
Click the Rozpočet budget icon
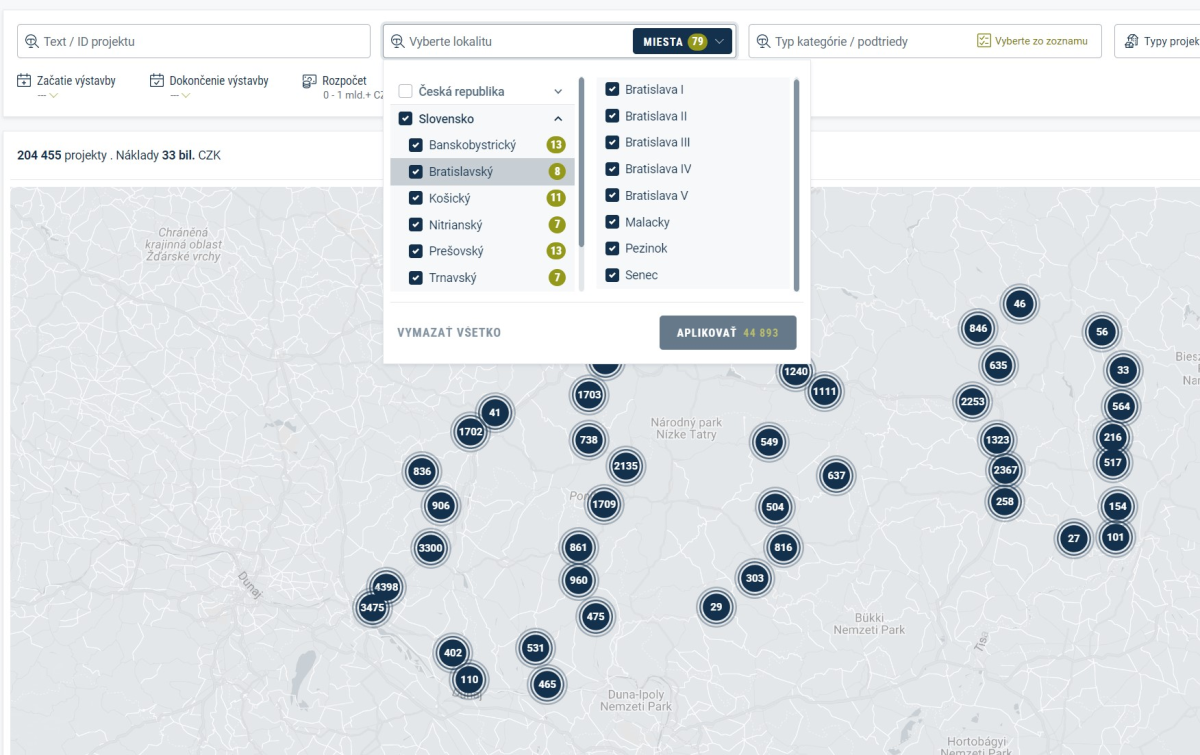click(x=309, y=81)
